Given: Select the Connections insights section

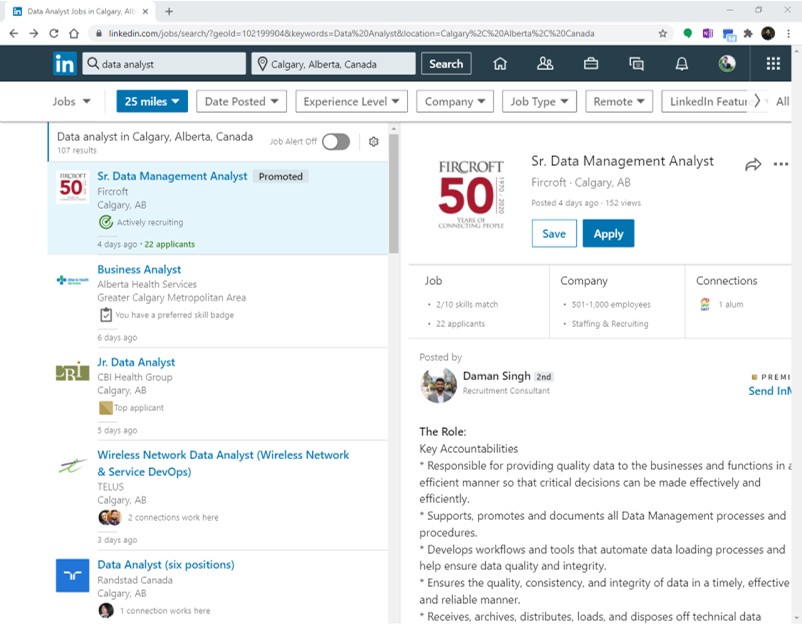Looking at the screenshot, I should (738, 302).
